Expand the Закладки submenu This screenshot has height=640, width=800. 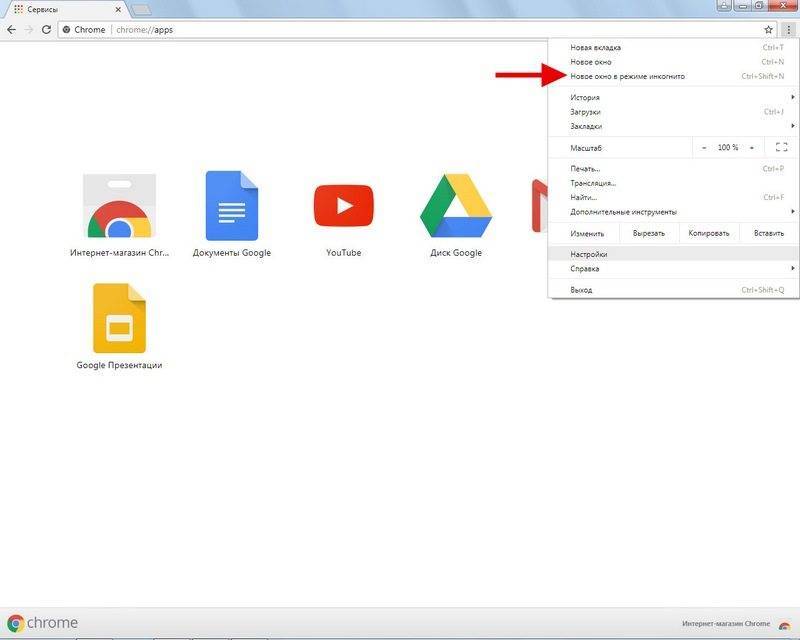[673, 126]
